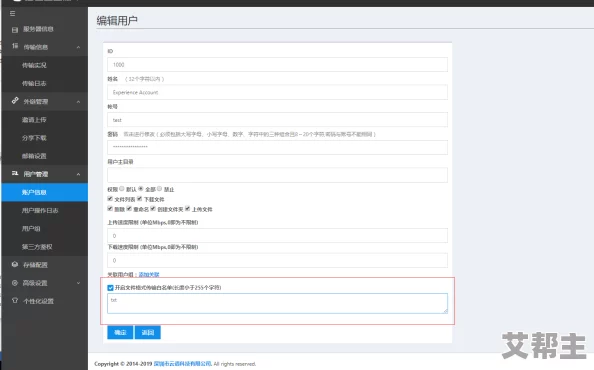Open 传输实况 page
The image size is (594, 370).
(45, 65)
